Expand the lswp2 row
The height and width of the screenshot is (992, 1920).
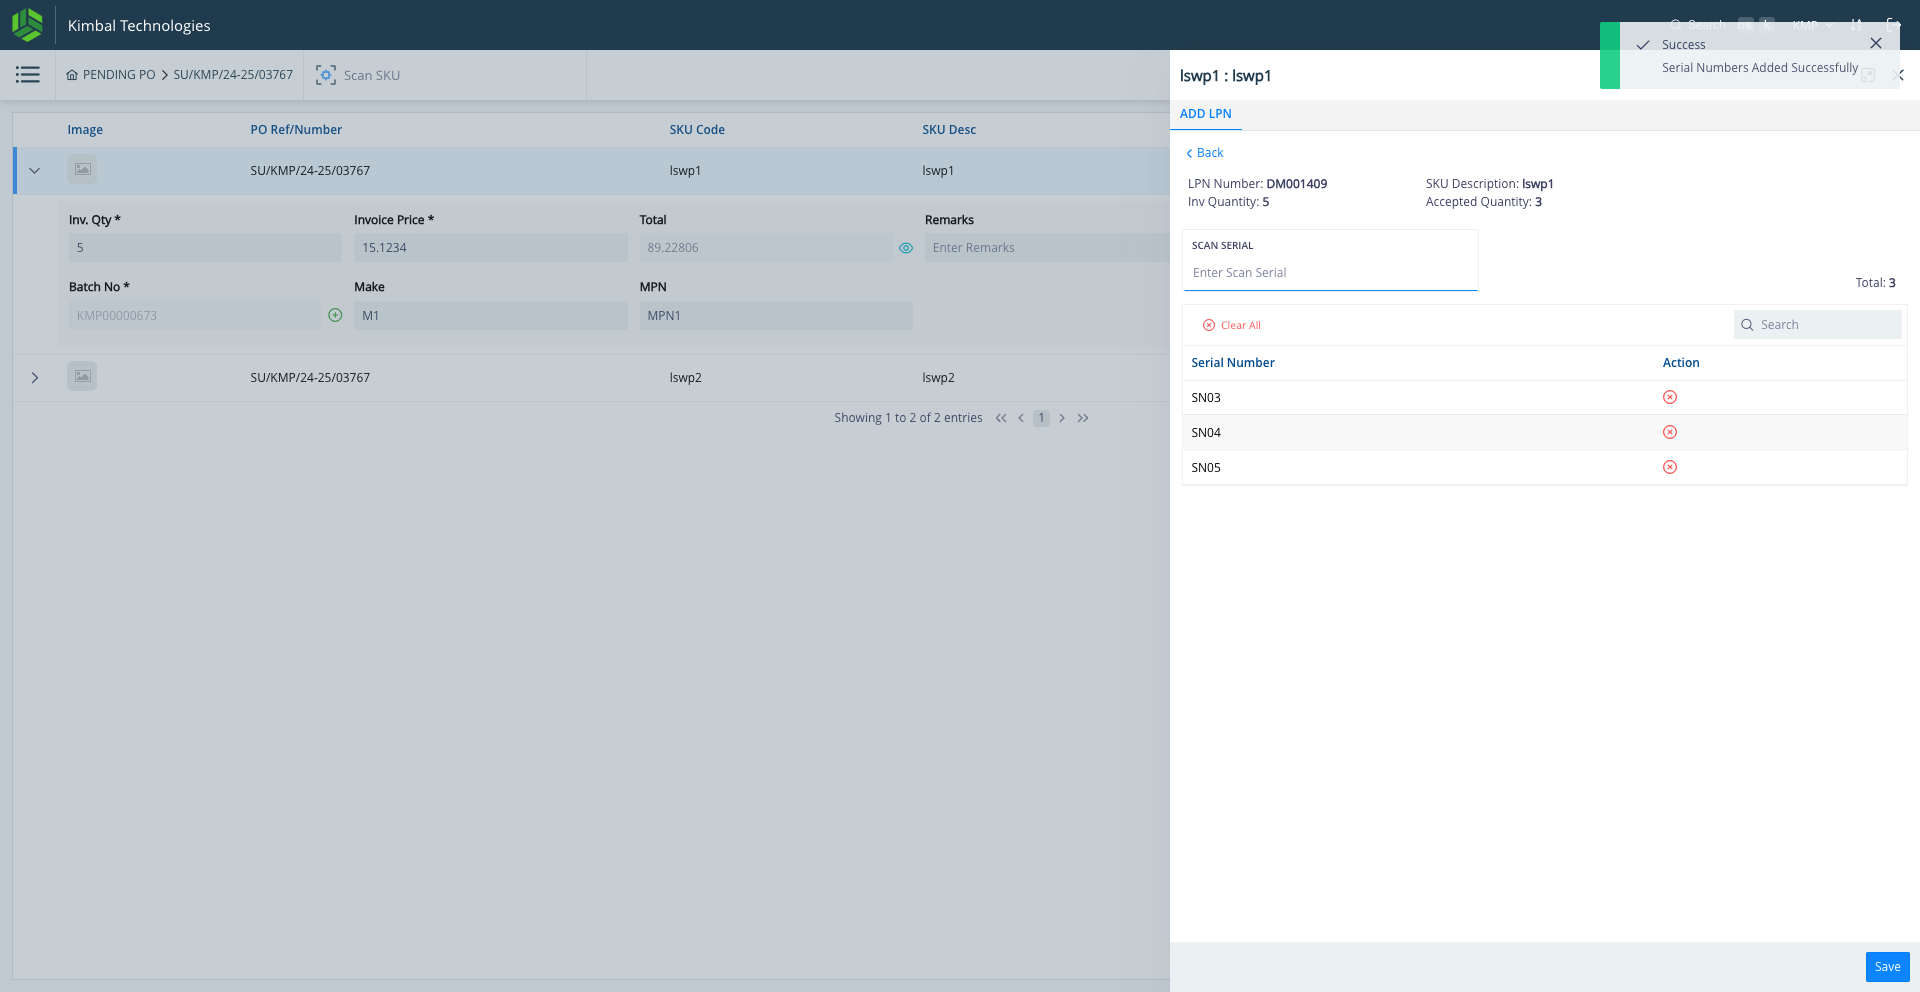pyautogui.click(x=35, y=378)
